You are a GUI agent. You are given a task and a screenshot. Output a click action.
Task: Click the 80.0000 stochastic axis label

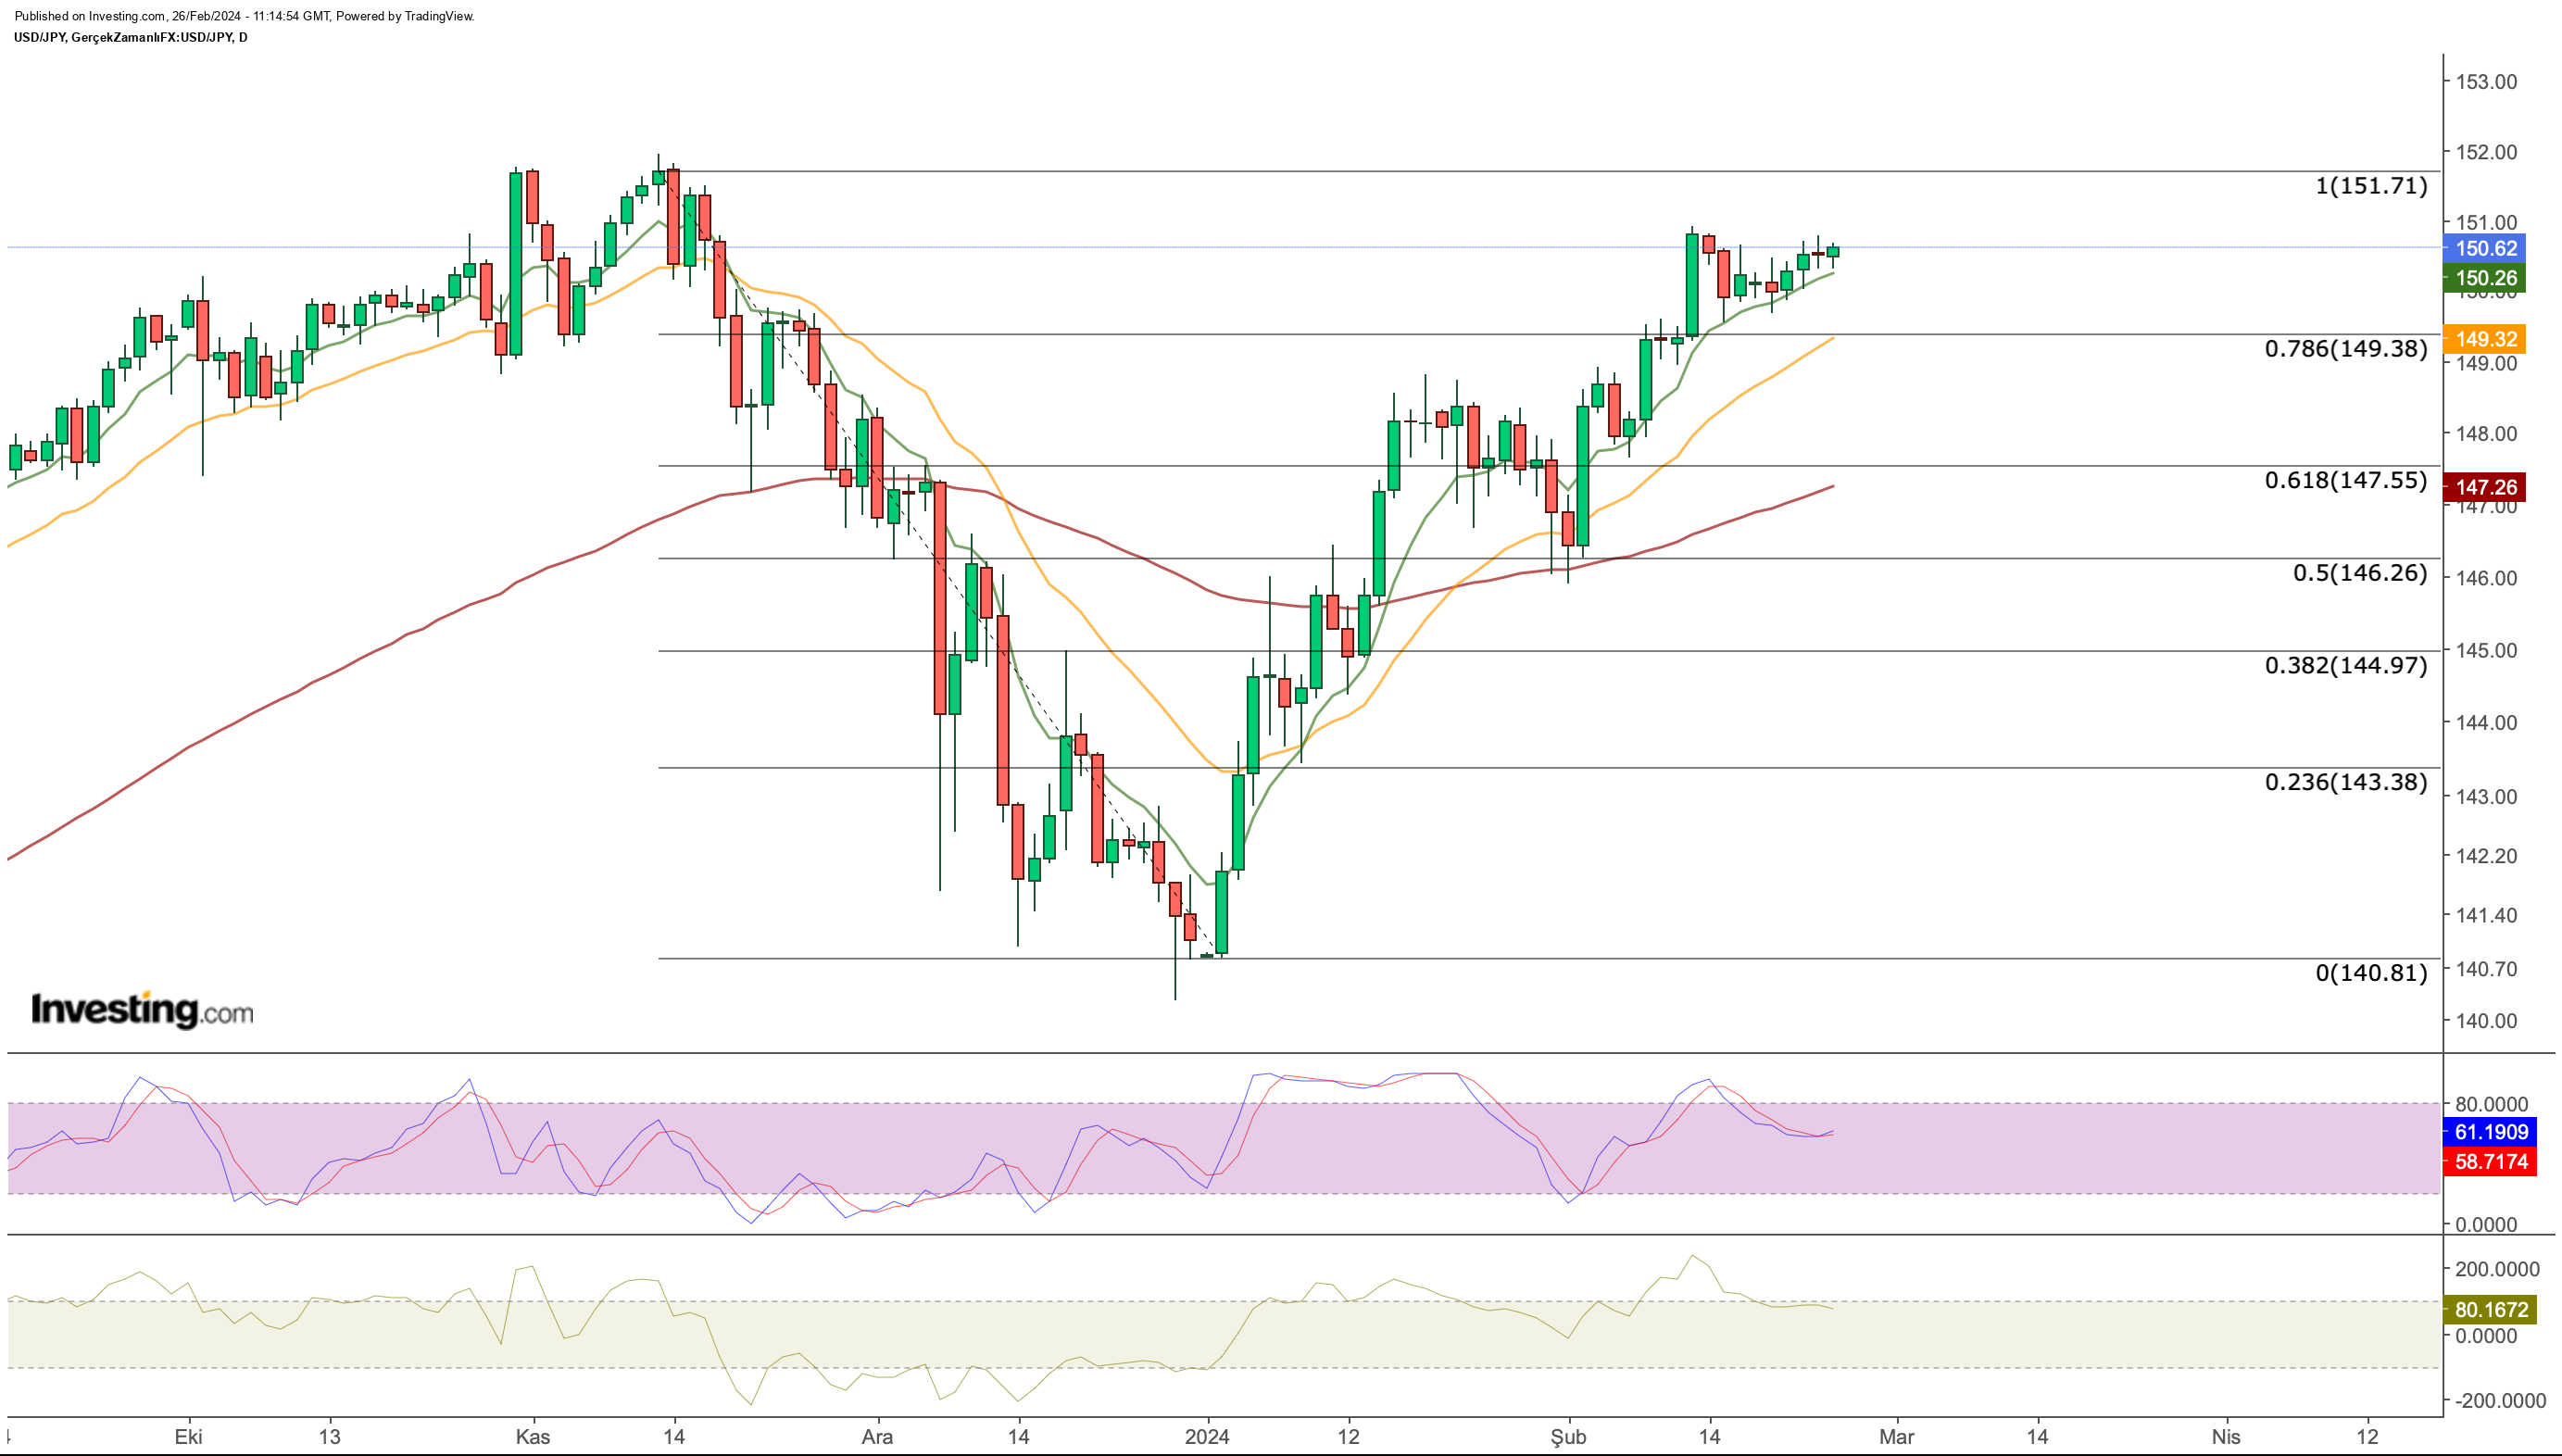click(2491, 1104)
